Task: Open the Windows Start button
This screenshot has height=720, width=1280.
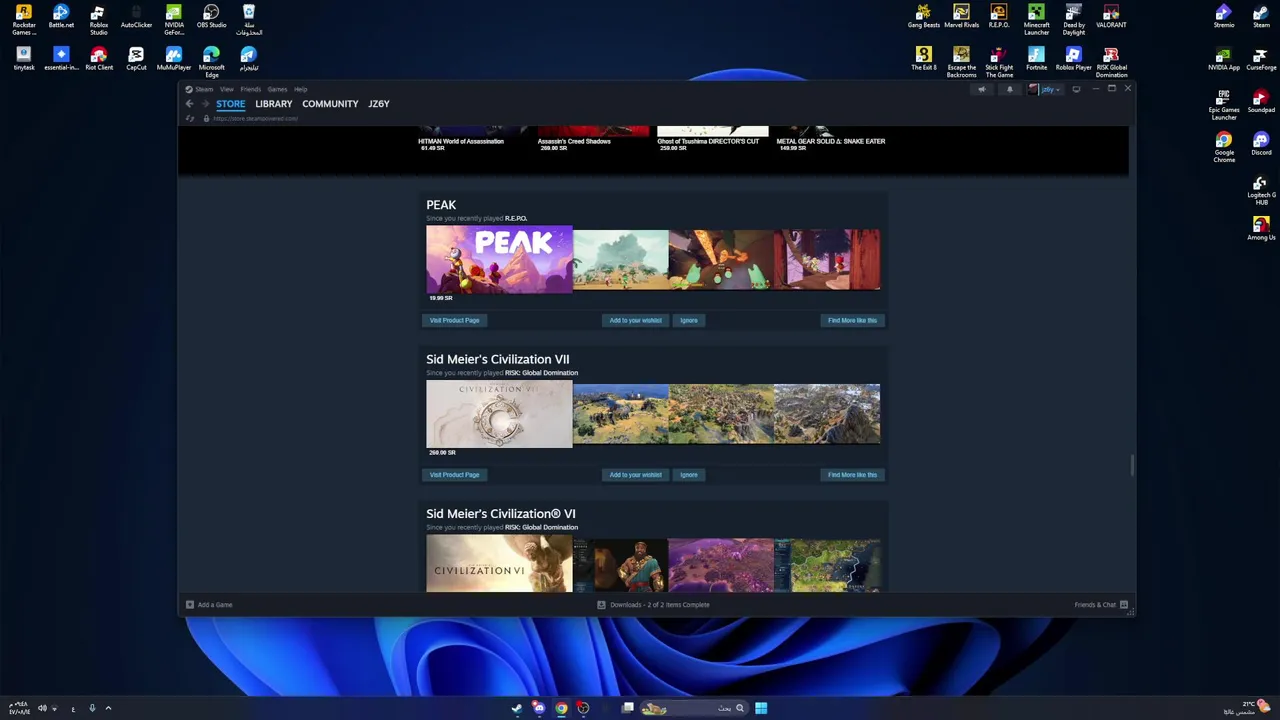Action: point(761,708)
